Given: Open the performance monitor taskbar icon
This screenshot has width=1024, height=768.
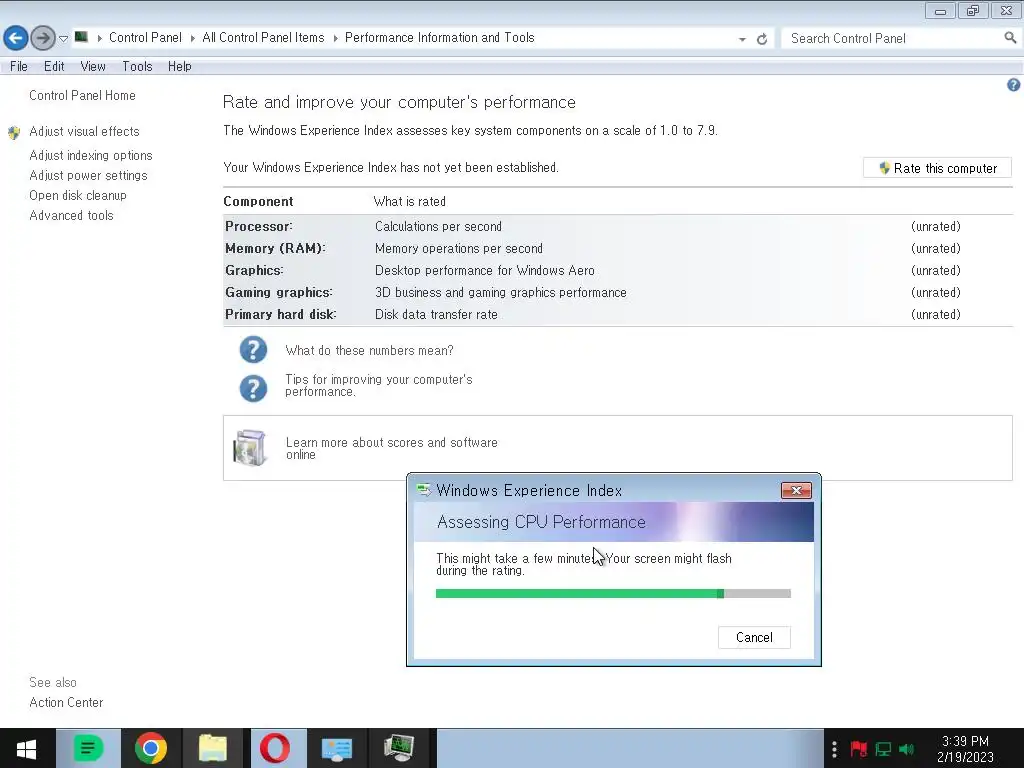Looking at the screenshot, I should [x=399, y=748].
